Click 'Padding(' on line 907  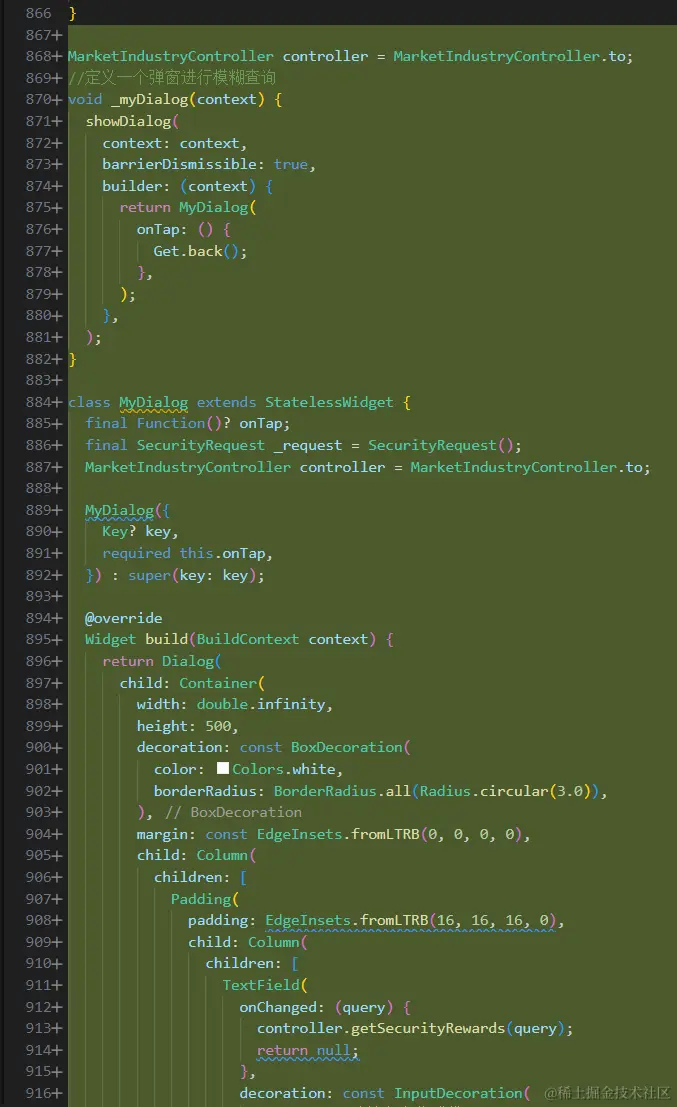(205, 899)
